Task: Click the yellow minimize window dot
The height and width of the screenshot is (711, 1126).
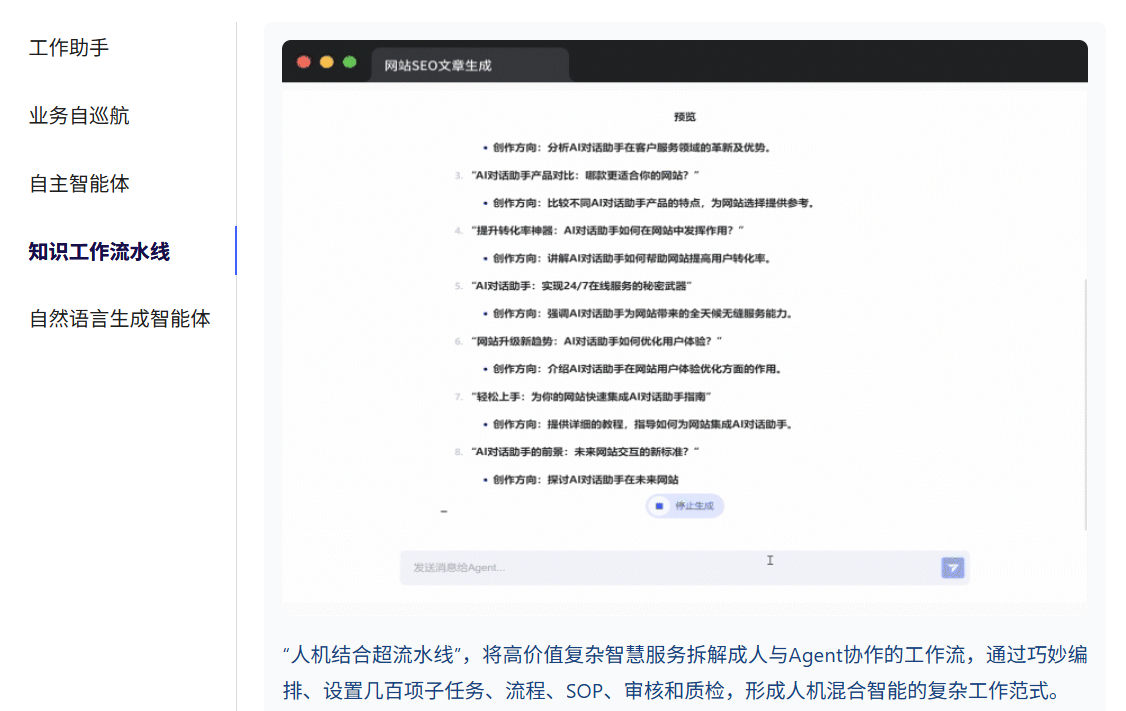Action: [x=327, y=62]
